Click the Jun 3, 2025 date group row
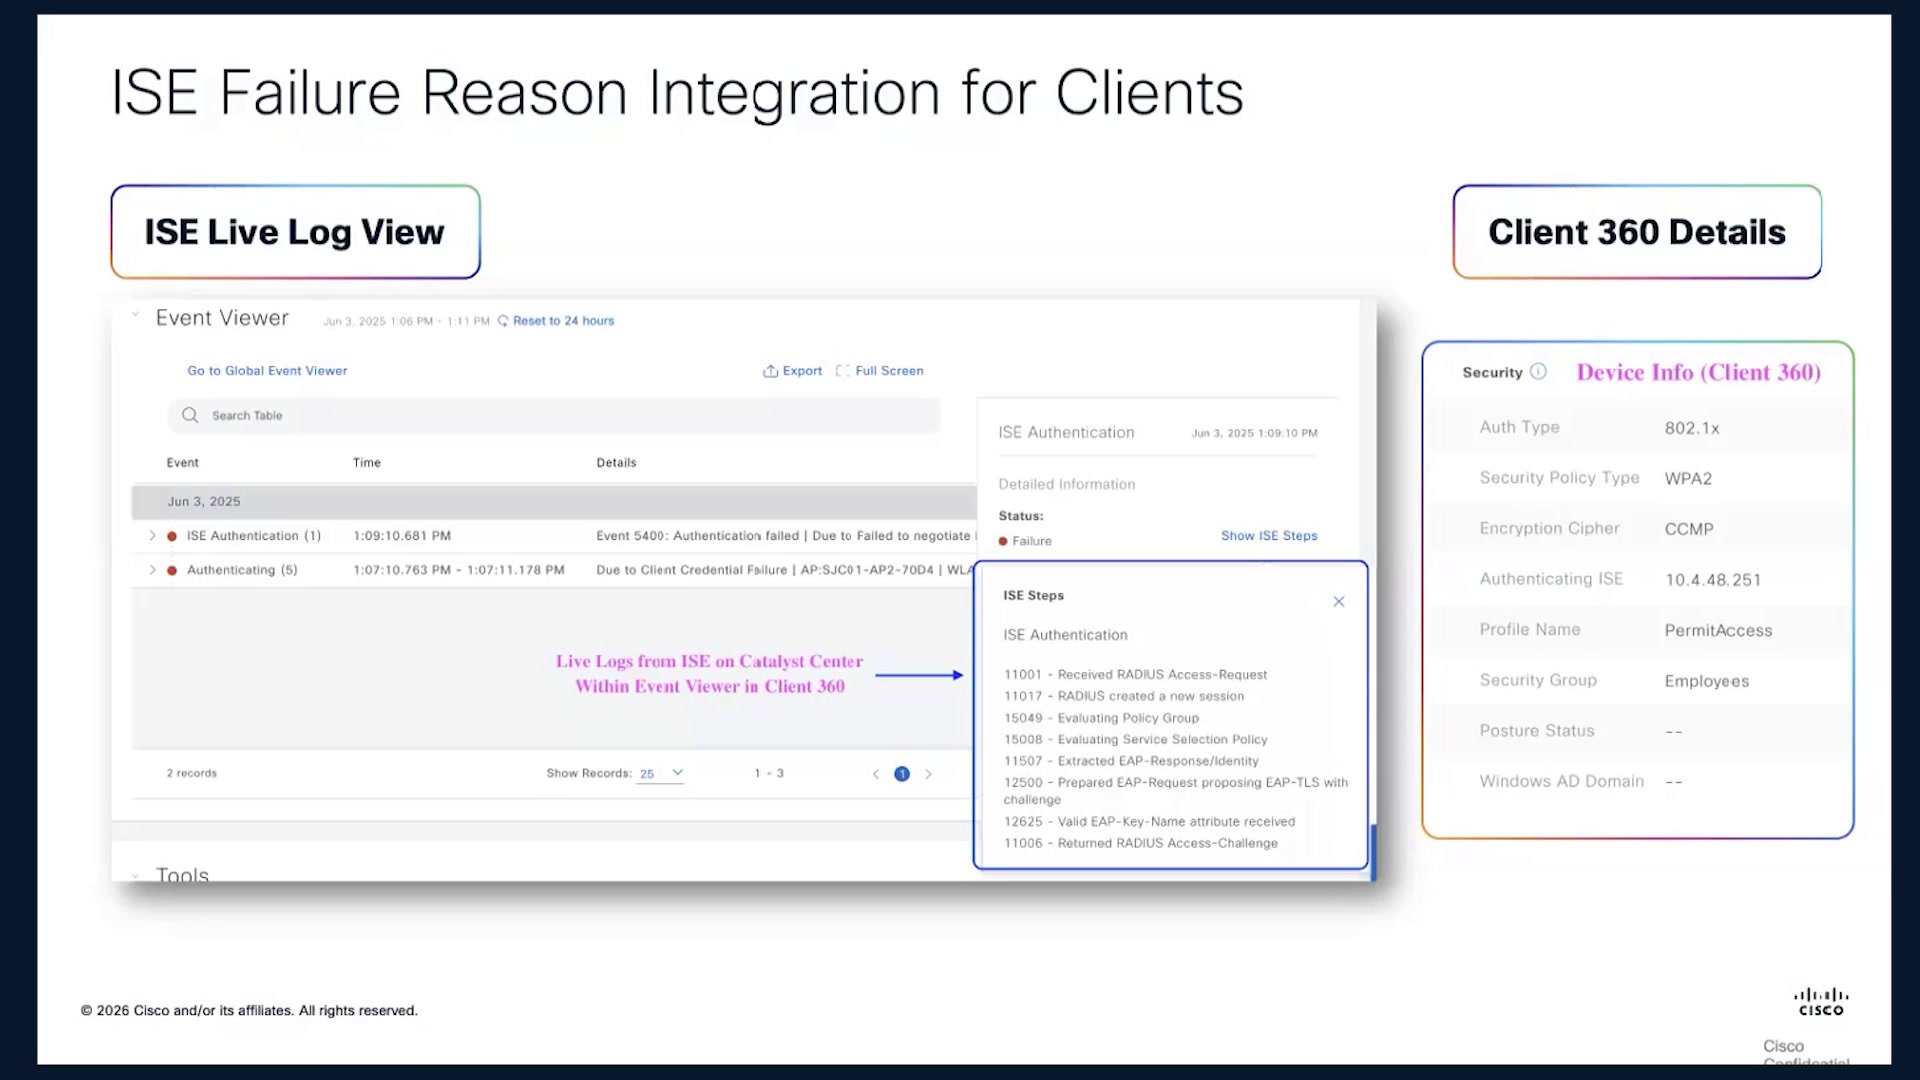 pyautogui.click(x=554, y=502)
